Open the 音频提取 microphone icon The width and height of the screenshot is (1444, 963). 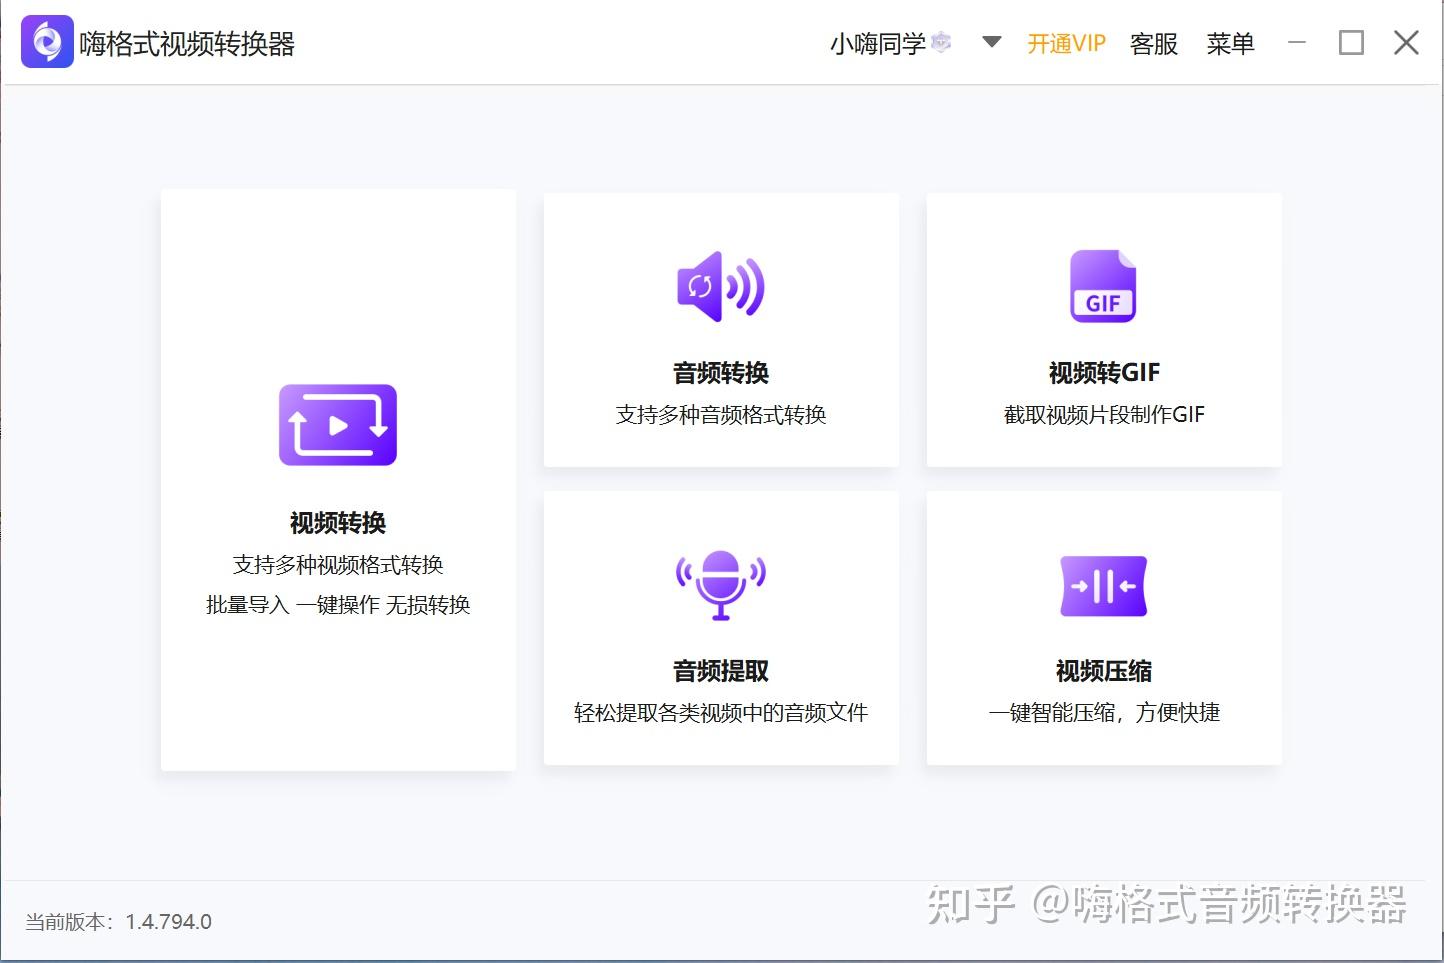(721, 584)
